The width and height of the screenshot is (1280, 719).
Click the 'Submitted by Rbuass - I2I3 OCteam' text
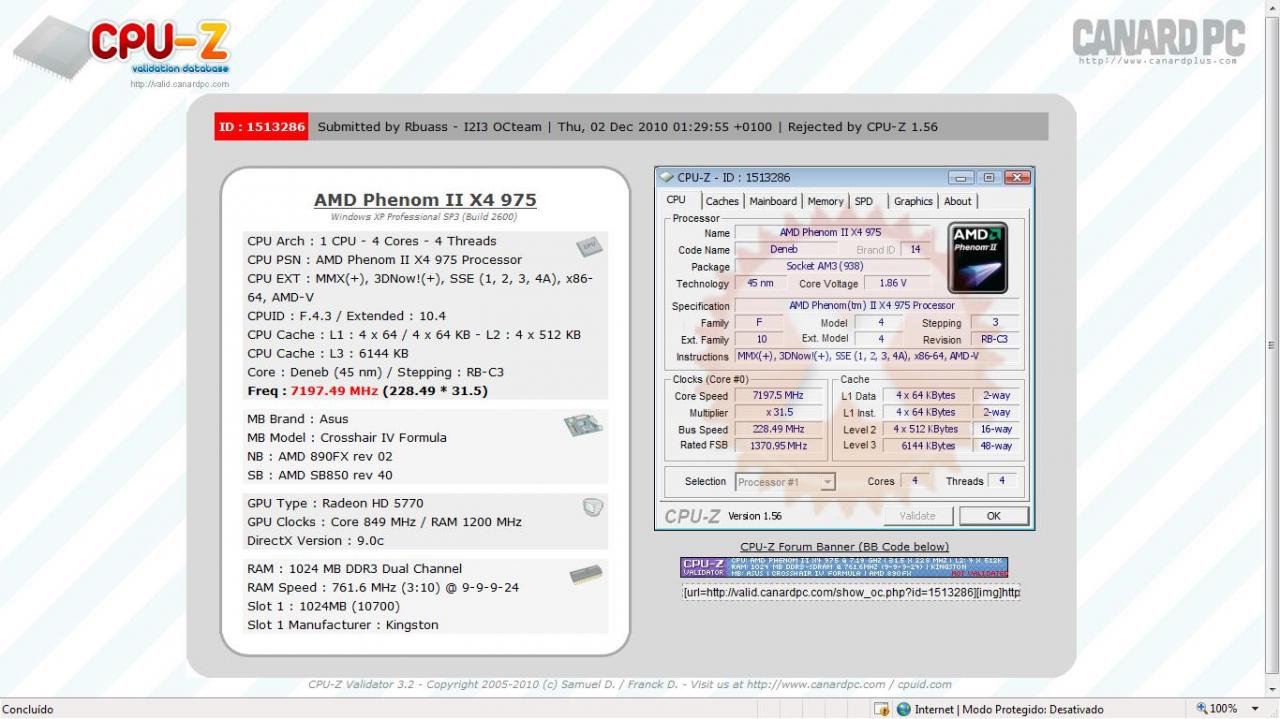pos(429,127)
